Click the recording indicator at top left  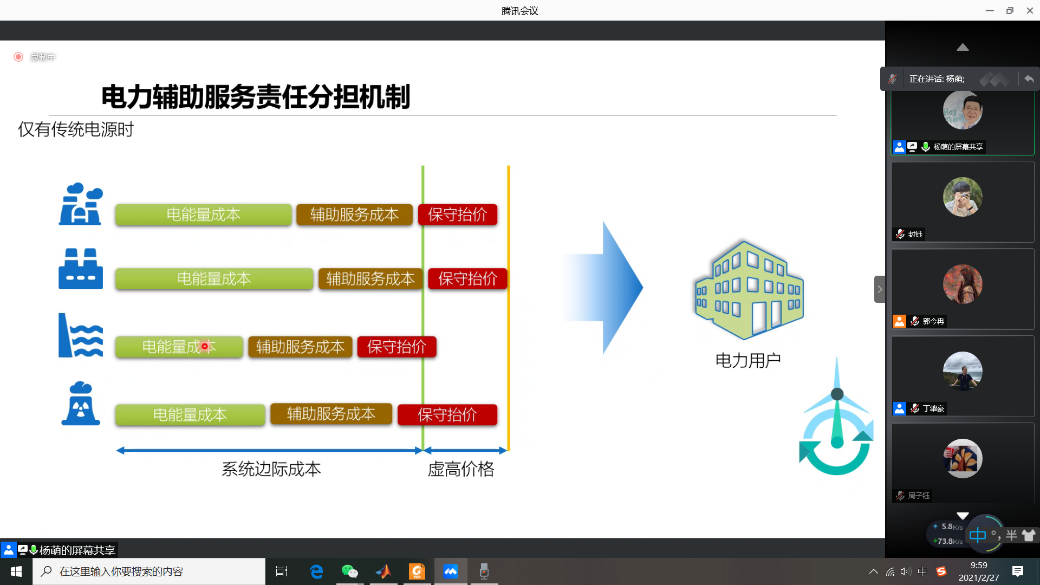[18, 57]
